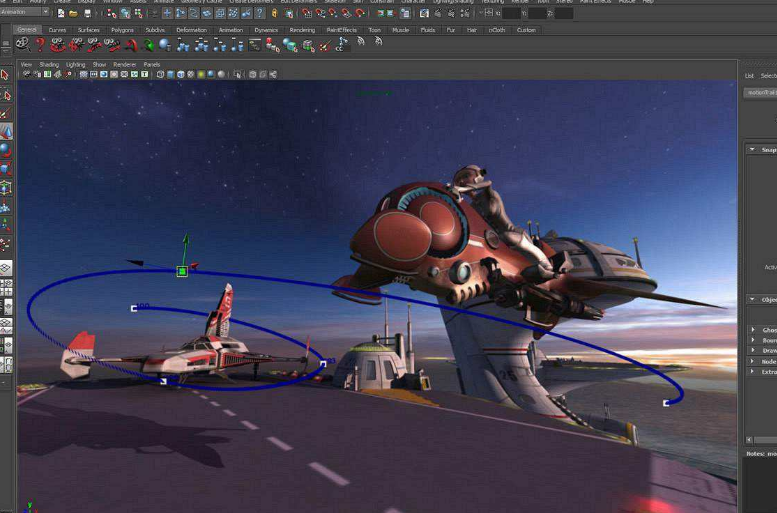The height and width of the screenshot is (513, 777).
Task: Click the blue sphere shelf icon
Action: click(x=165, y=46)
